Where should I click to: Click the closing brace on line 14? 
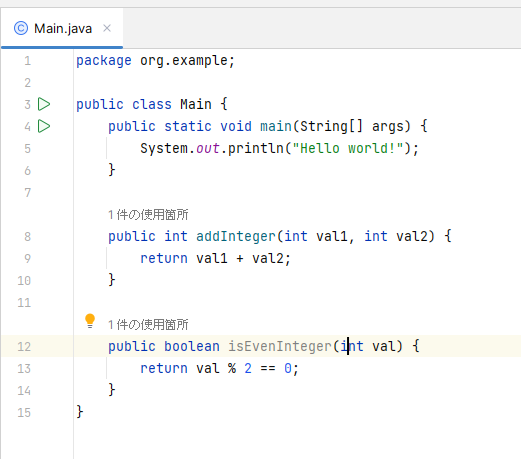[112, 390]
